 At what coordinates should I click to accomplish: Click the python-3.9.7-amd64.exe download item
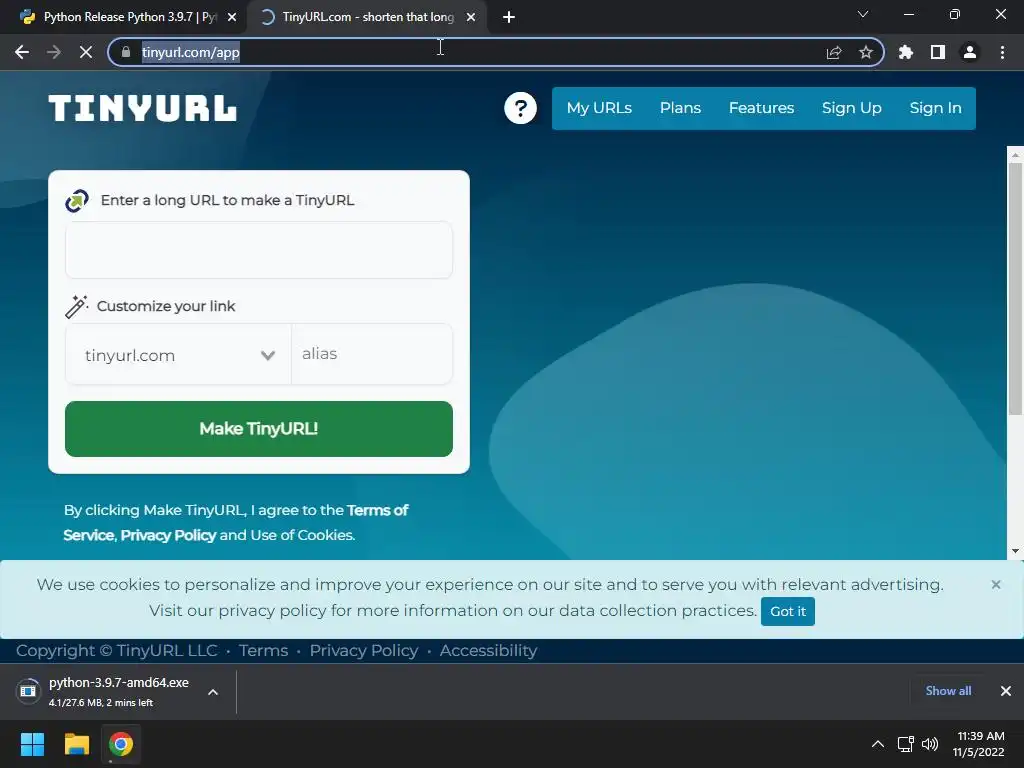click(x=118, y=691)
